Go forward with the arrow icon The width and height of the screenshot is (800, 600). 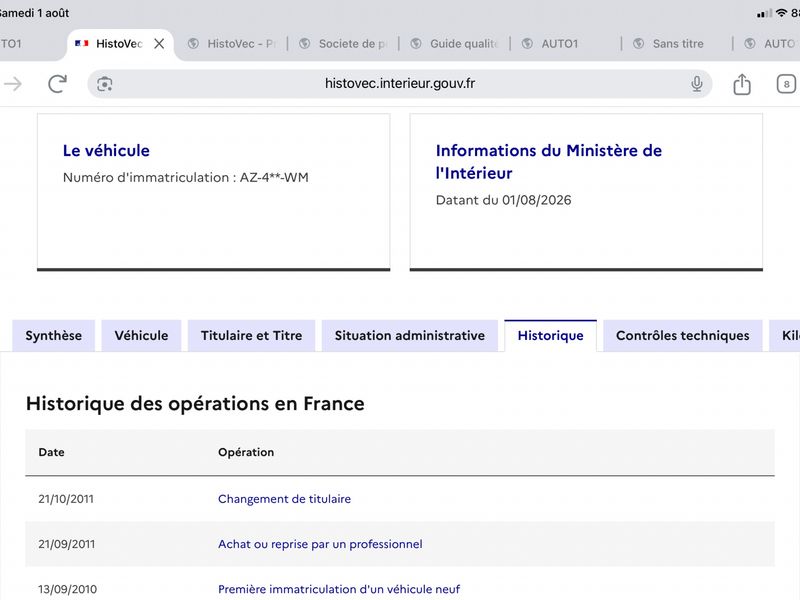click(x=13, y=84)
